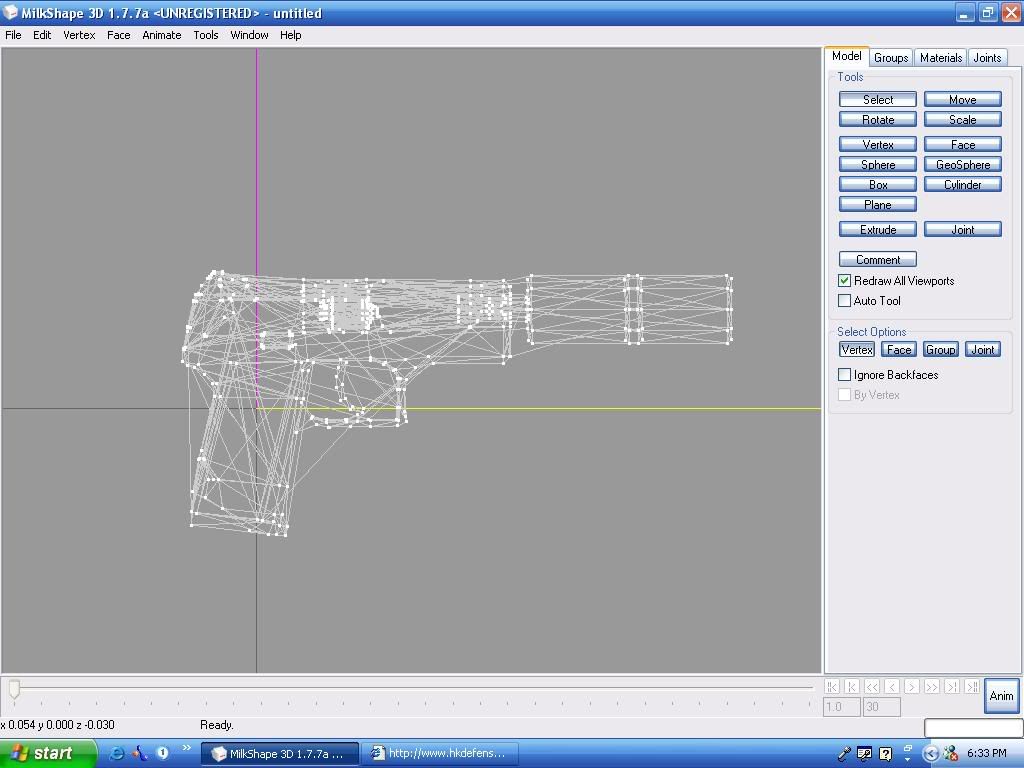Set selection mode to Joint
The width and height of the screenshot is (1024, 768).
point(982,349)
